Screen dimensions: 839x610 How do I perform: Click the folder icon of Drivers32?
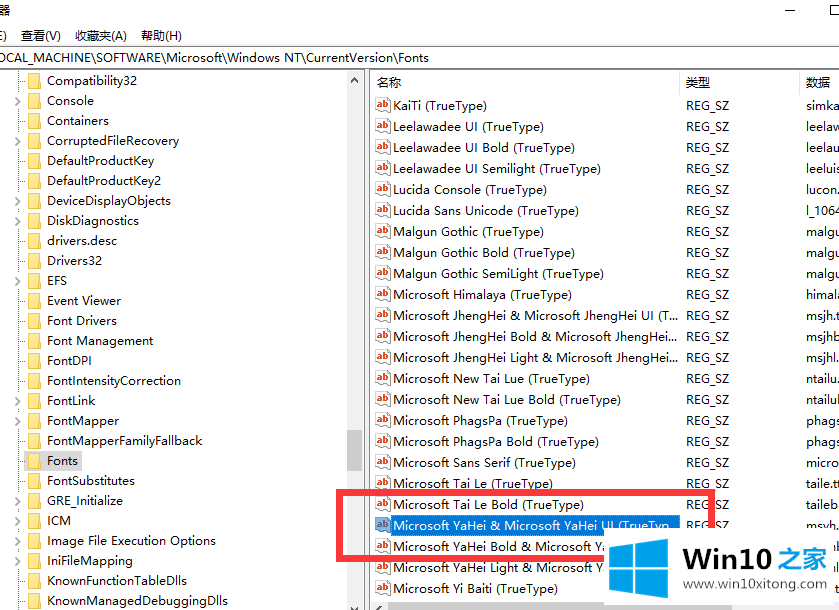pyautogui.click(x=34, y=261)
